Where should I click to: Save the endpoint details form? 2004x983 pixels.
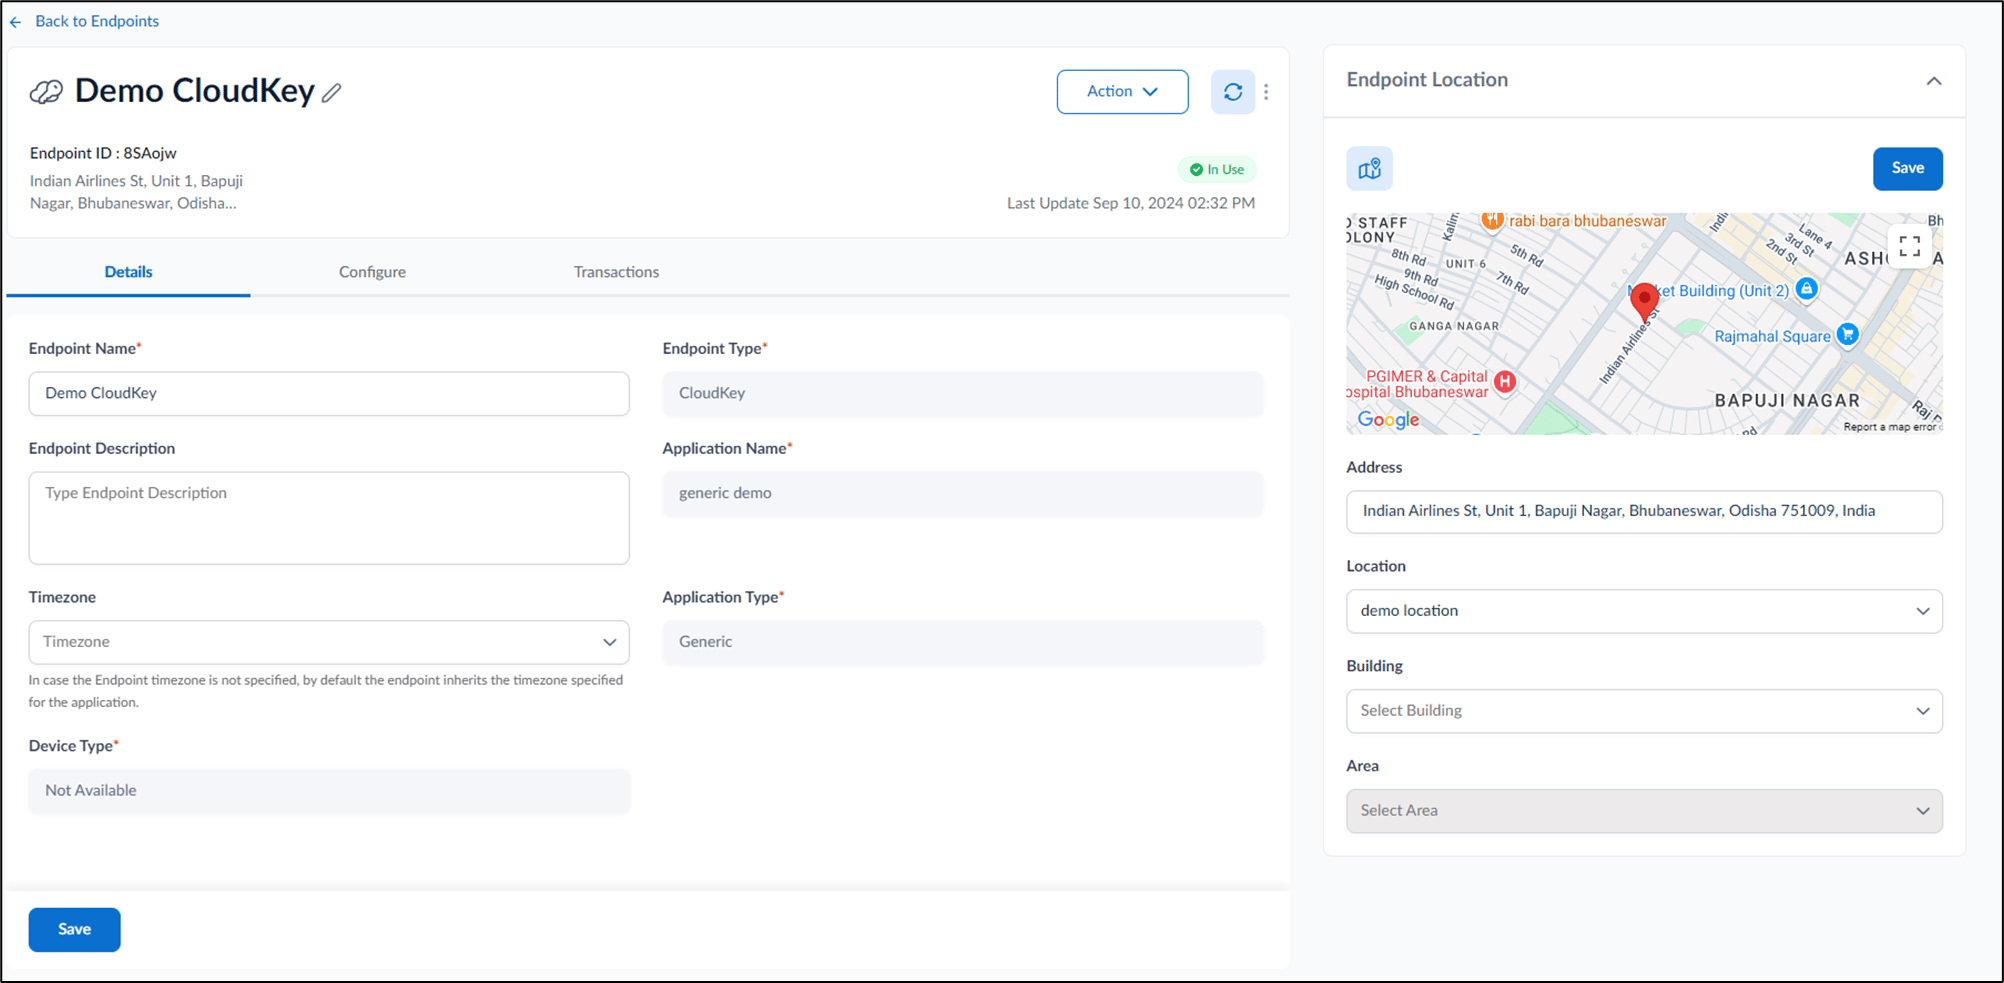(74, 930)
